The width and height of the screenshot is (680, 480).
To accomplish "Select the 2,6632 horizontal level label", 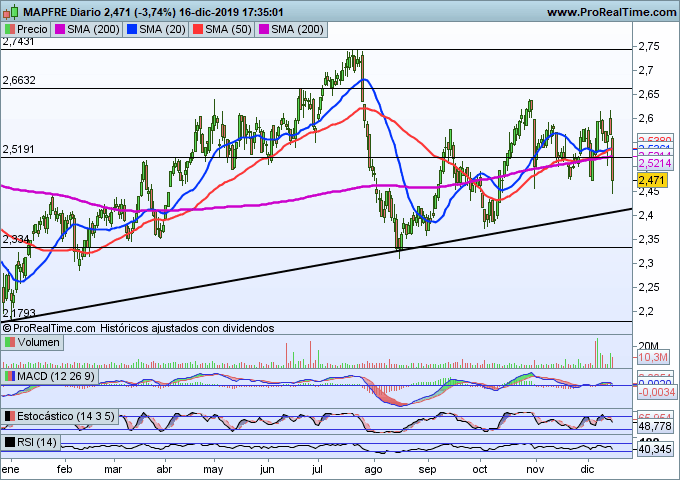I will (19, 80).
